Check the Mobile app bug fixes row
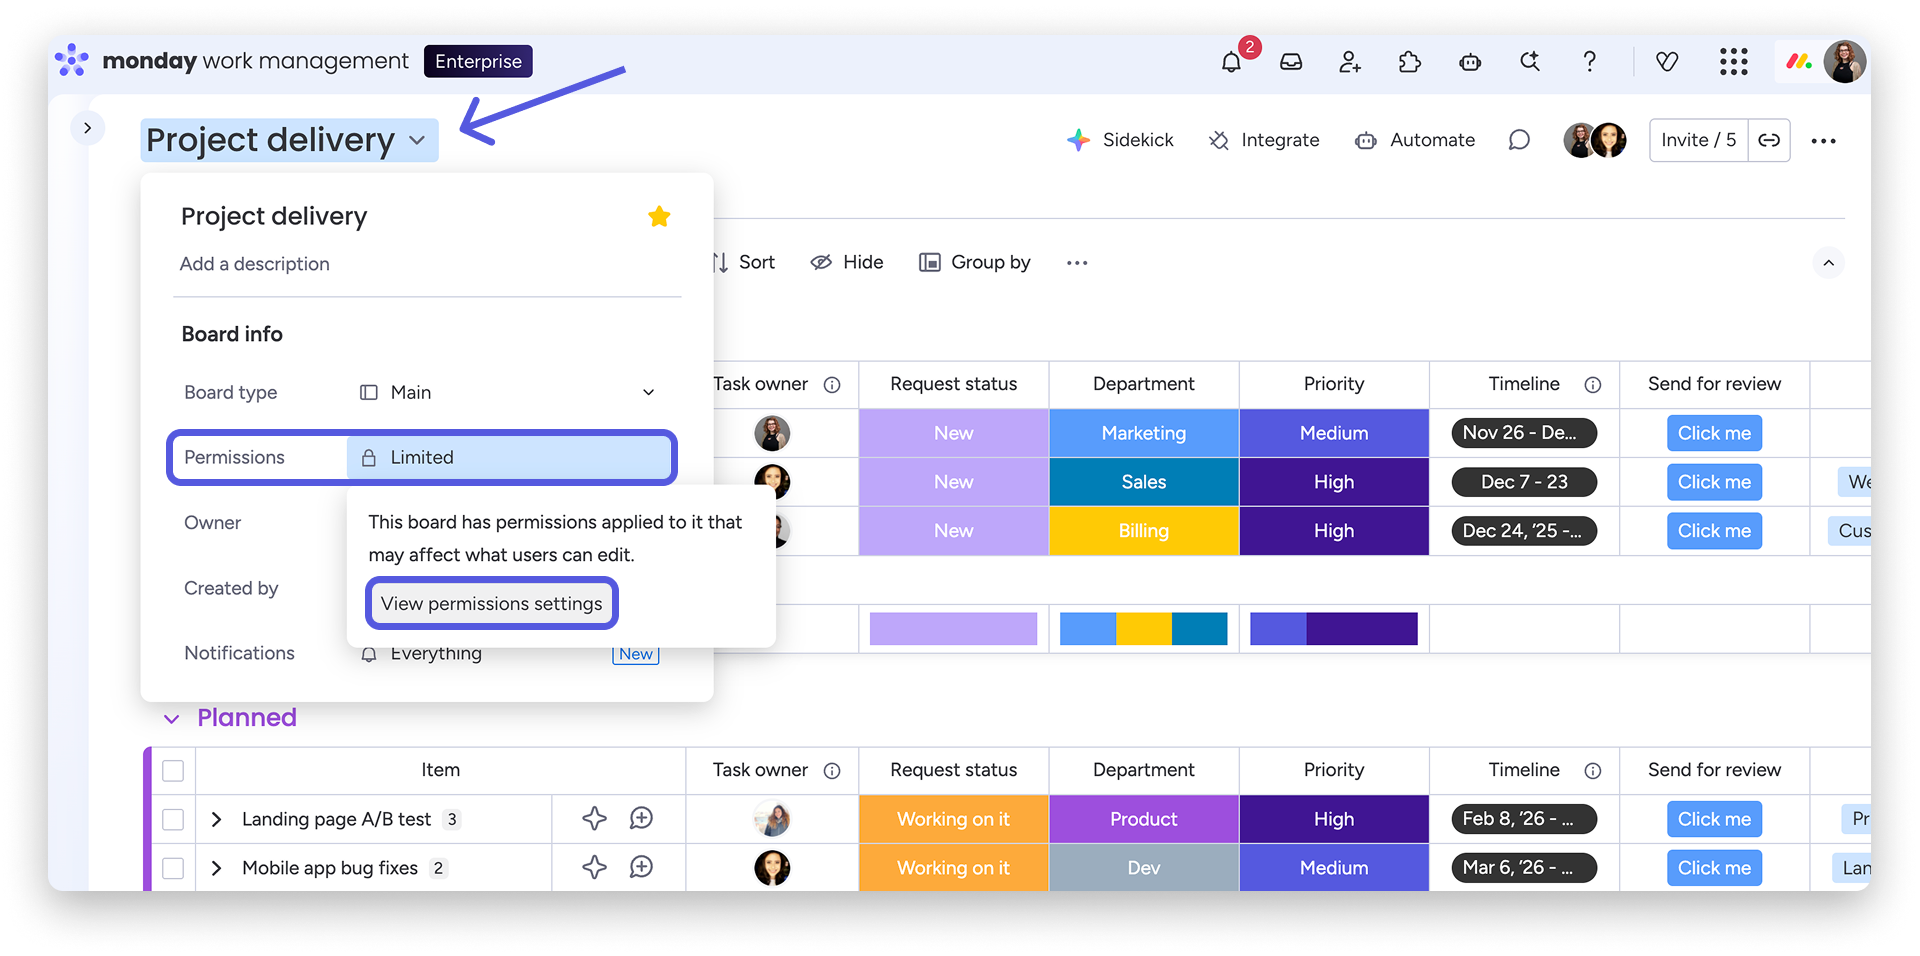The height and width of the screenshot is (956, 1920). (173, 868)
